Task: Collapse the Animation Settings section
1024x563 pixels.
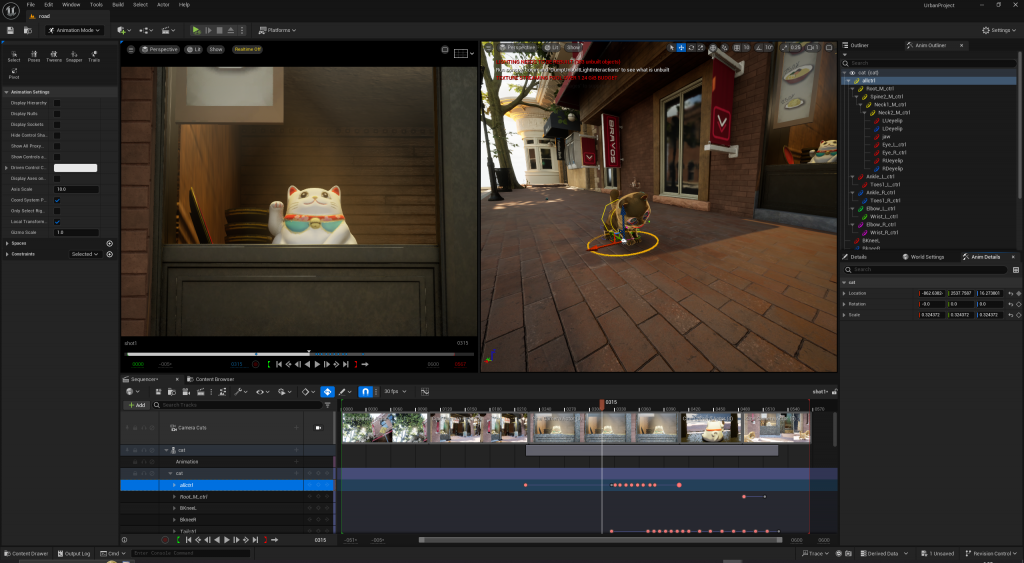Action: tap(7, 92)
